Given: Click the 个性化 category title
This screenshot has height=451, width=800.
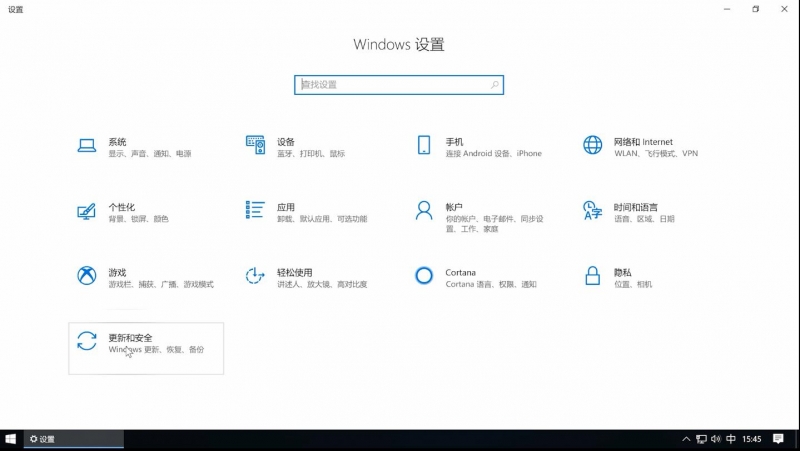Looking at the screenshot, I should (121, 207).
